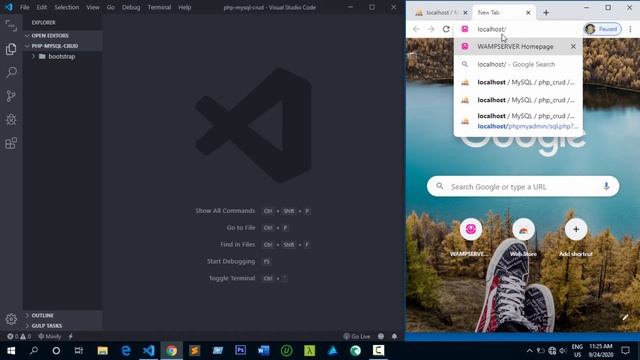Close the localhost tab in Chrome
This screenshot has height=360, width=640.
point(465,13)
